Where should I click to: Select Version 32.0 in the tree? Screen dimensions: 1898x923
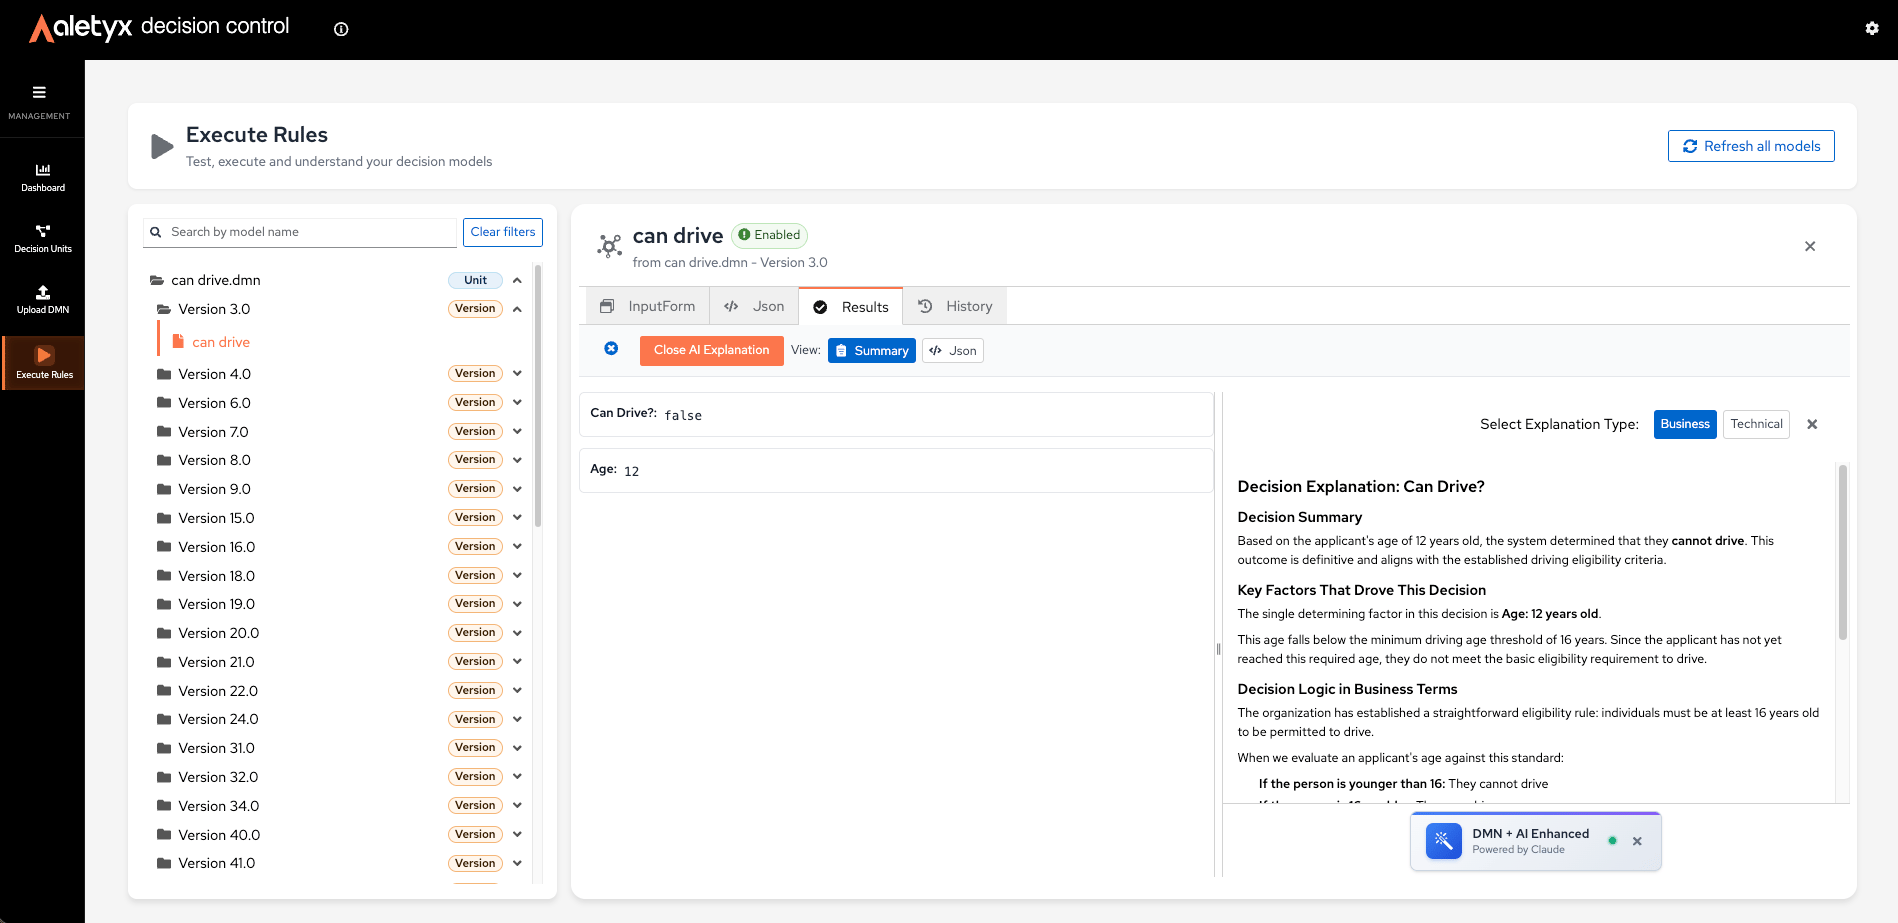click(218, 777)
